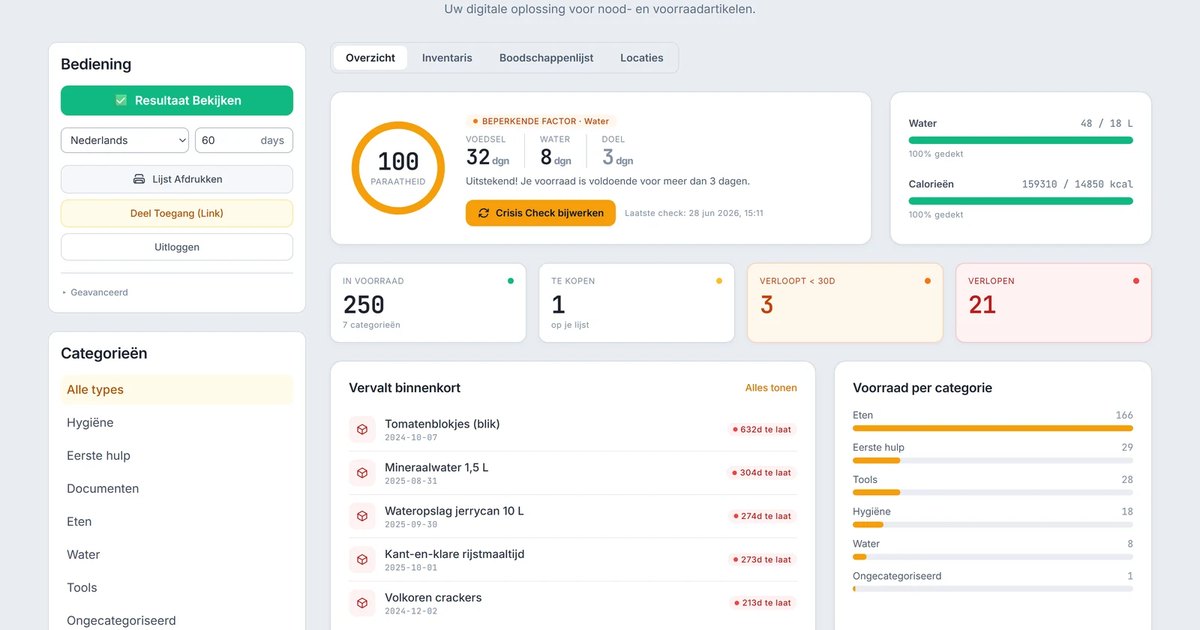
Task: Click the box icon beside Mineraalwater 1,5 L
Action: 362,472
